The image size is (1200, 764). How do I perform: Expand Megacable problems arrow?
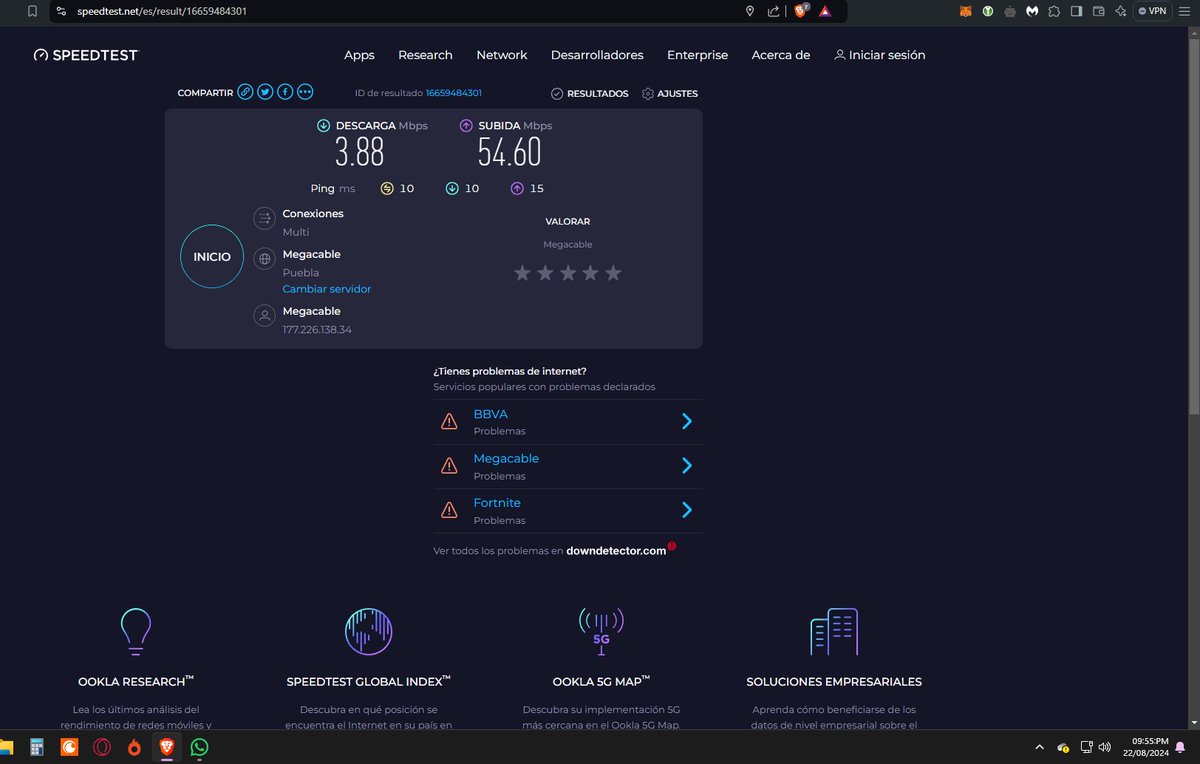tap(687, 465)
